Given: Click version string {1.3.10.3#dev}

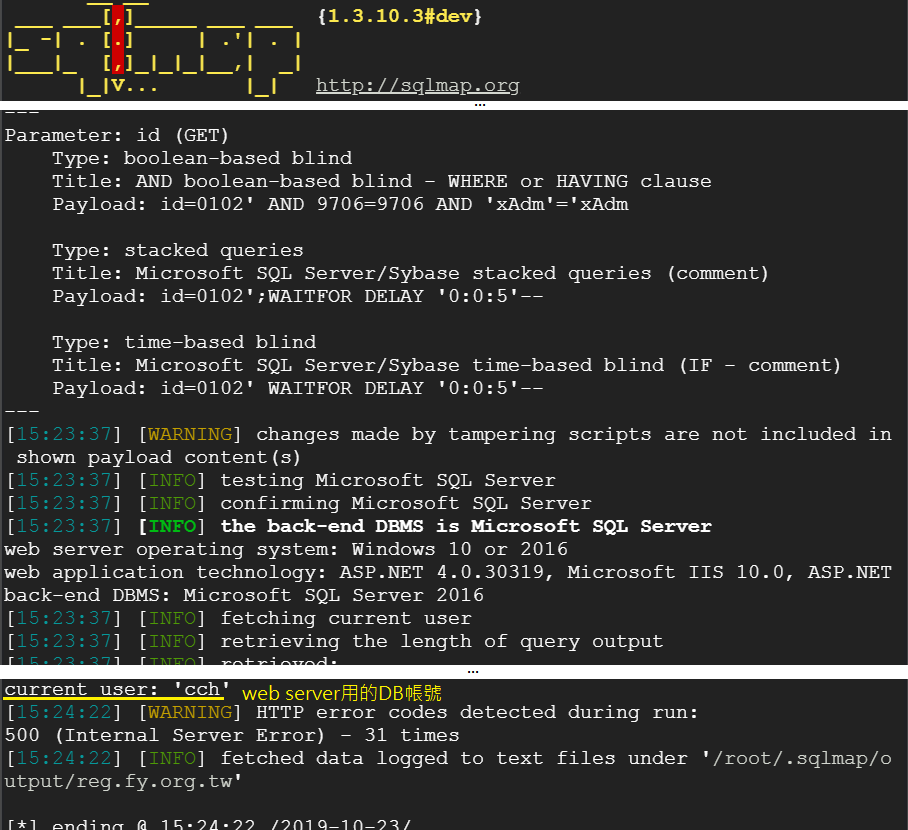Looking at the screenshot, I should pyautogui.click(x=400, y=16).
